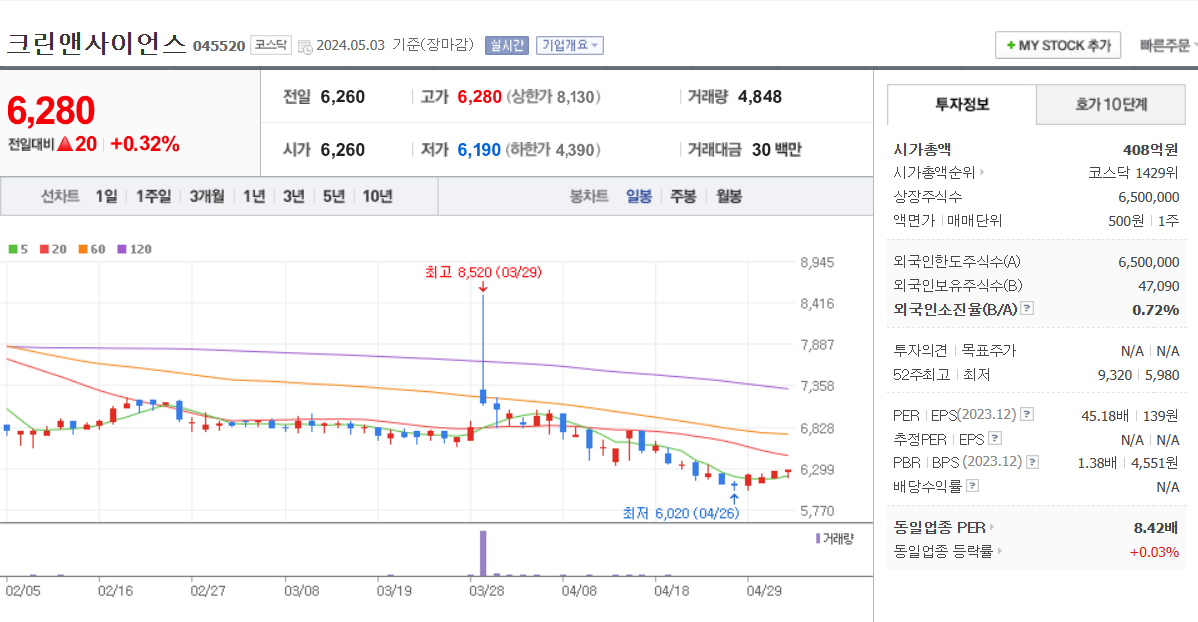Click the 외국인소진율 value 0.72%
Screen dimensions: 1198x622
(x=1155, y=309)
